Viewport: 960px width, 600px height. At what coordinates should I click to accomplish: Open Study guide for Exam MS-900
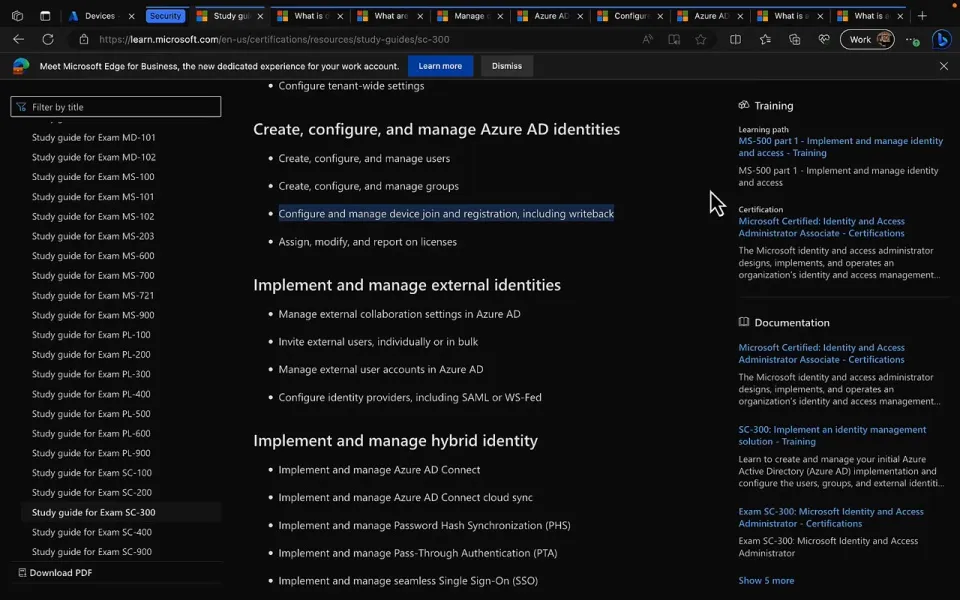[x=93, y=315]
